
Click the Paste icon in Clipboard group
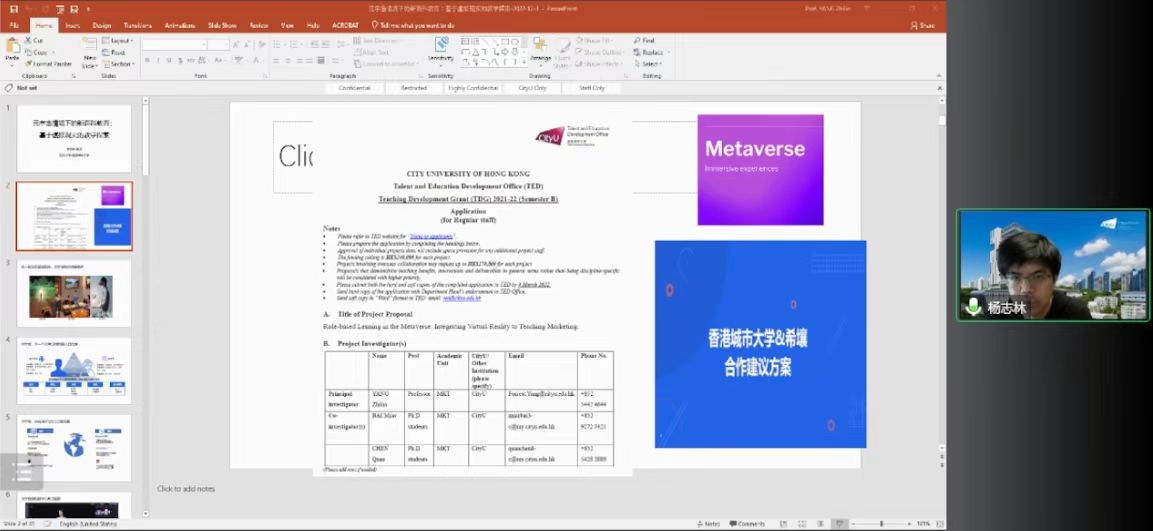pos(12,49)
